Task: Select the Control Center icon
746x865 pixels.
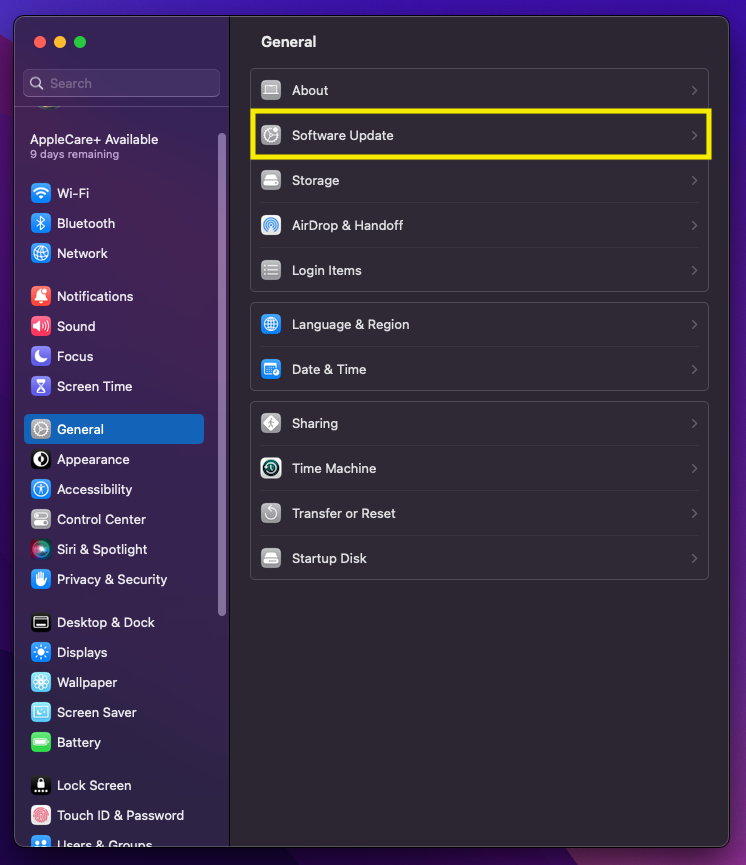Action: [41, 519]
